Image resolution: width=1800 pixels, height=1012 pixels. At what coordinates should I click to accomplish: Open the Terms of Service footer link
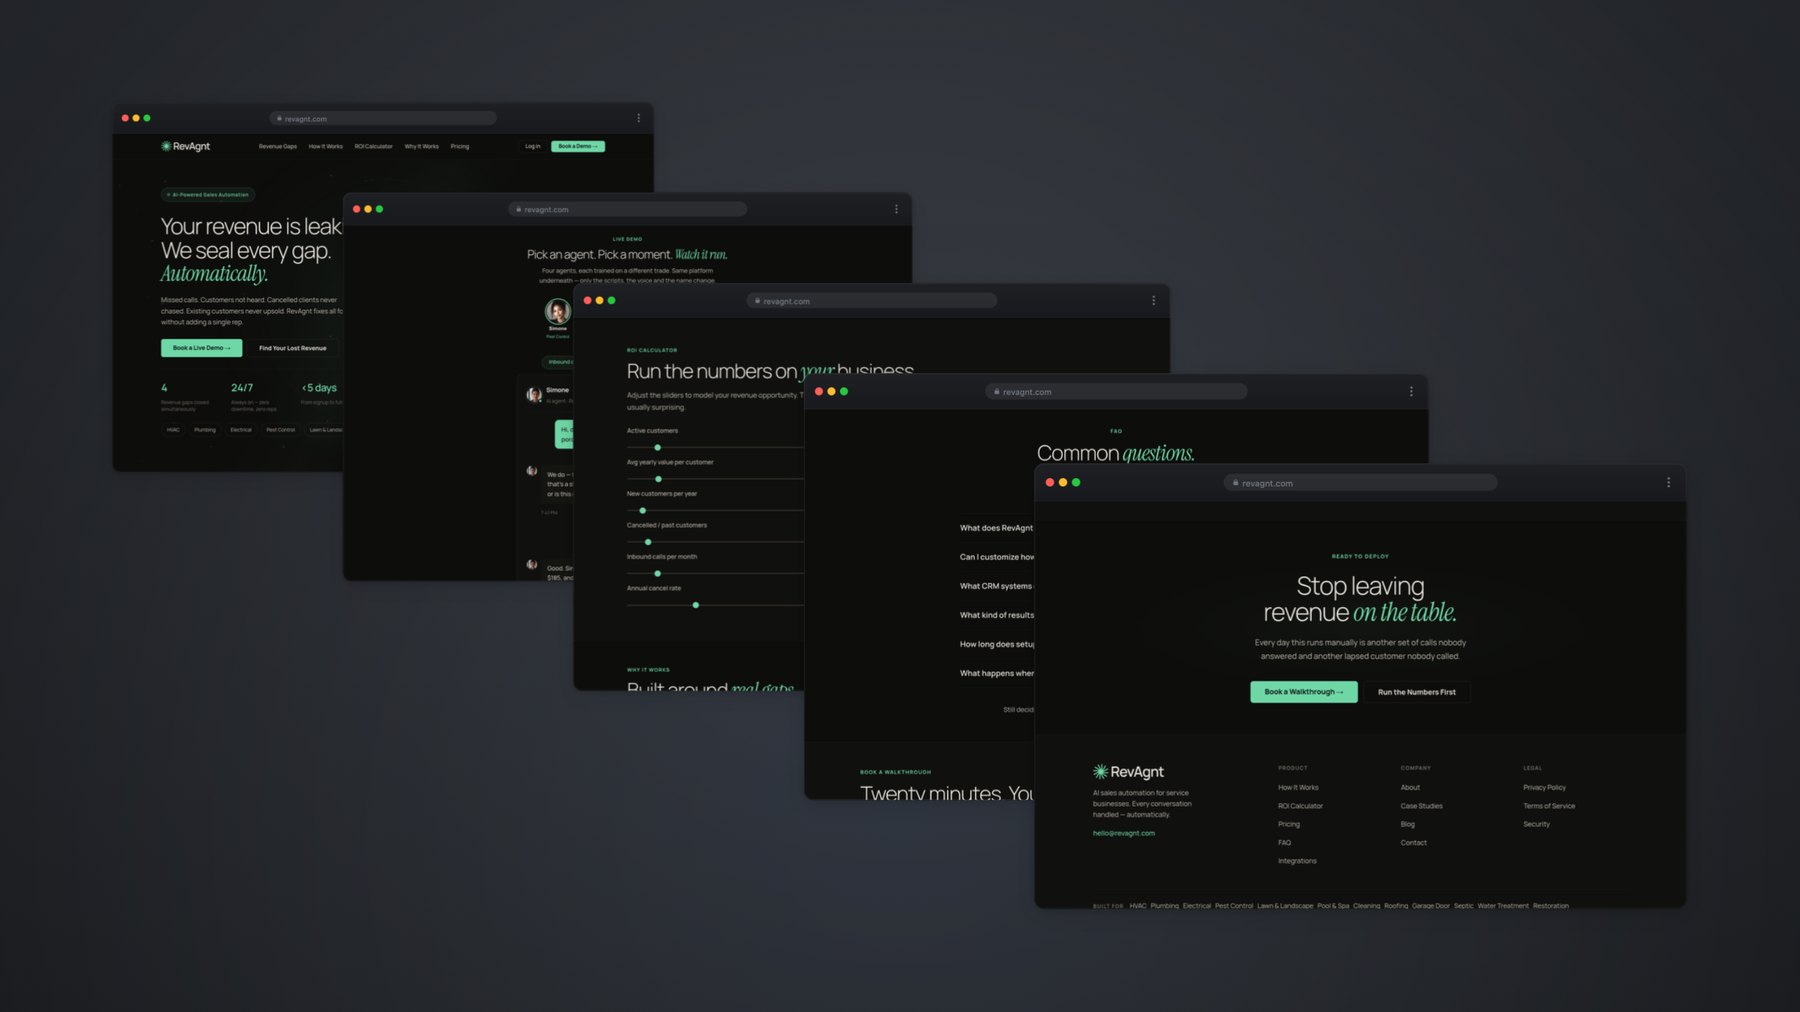(1549, 806)
